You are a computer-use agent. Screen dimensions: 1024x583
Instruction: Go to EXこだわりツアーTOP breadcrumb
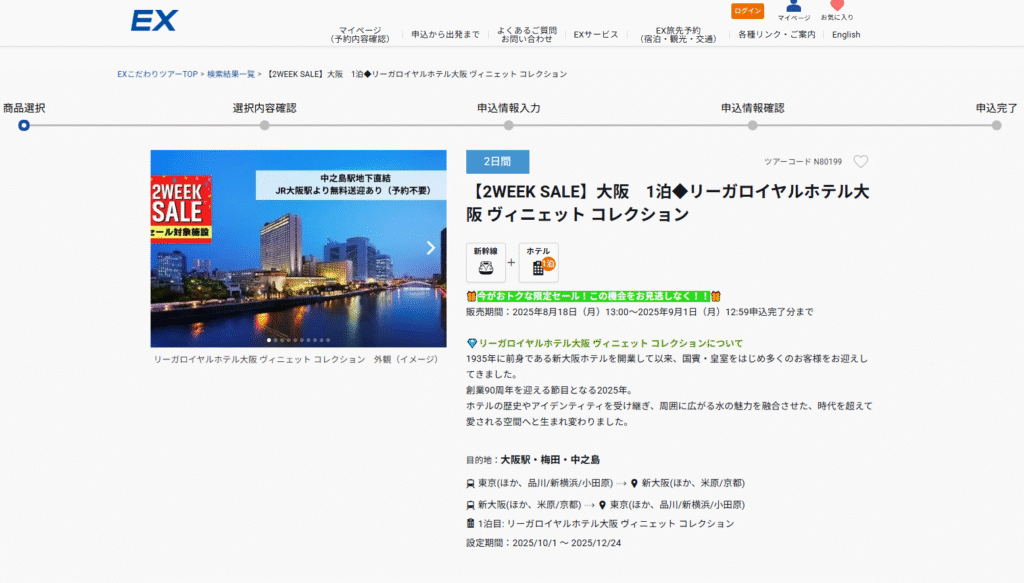pos(157,74)
